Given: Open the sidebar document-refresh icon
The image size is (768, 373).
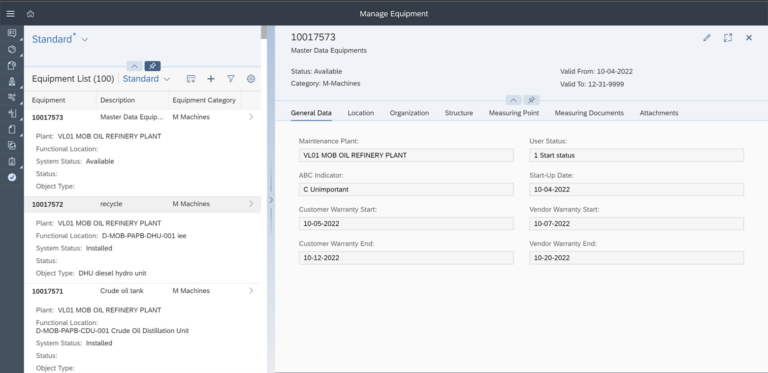Looking at the screenshot, I should pyautogui.click(x=12, y=145).
